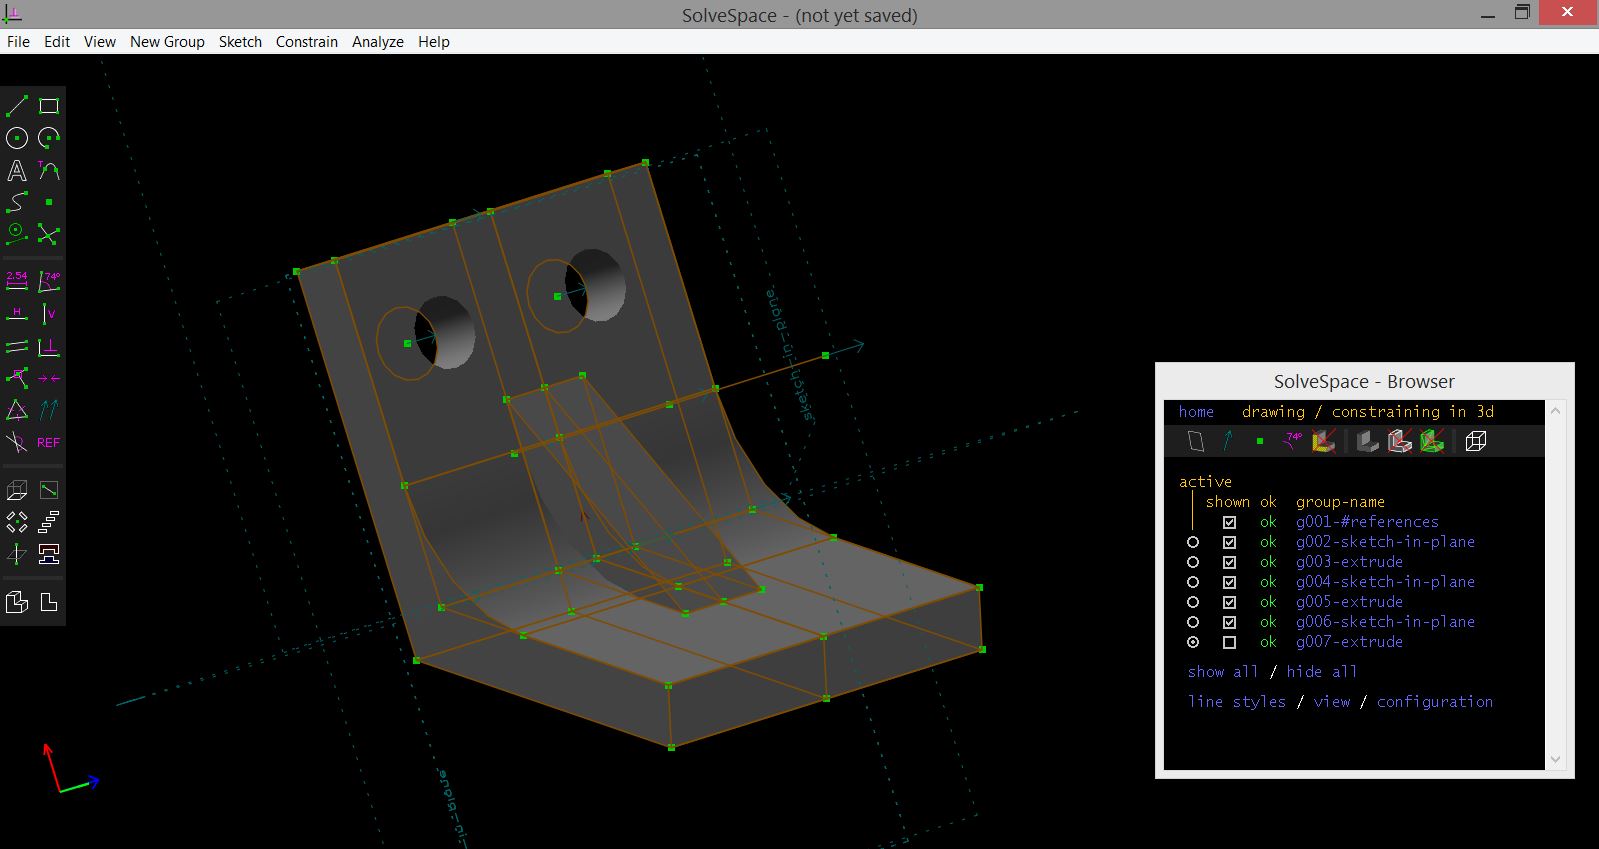Activate group g002-sketch-in-plane radio button

pos(1193,542)
